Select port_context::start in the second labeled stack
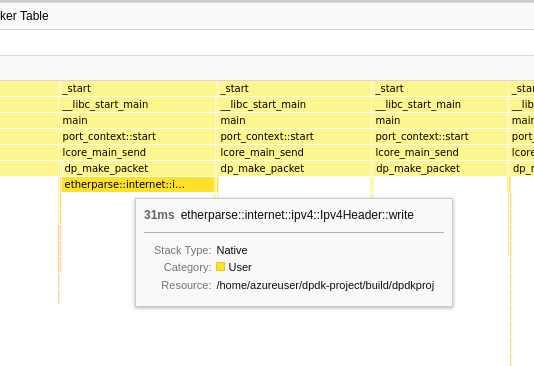 click(x=294, y=136)
